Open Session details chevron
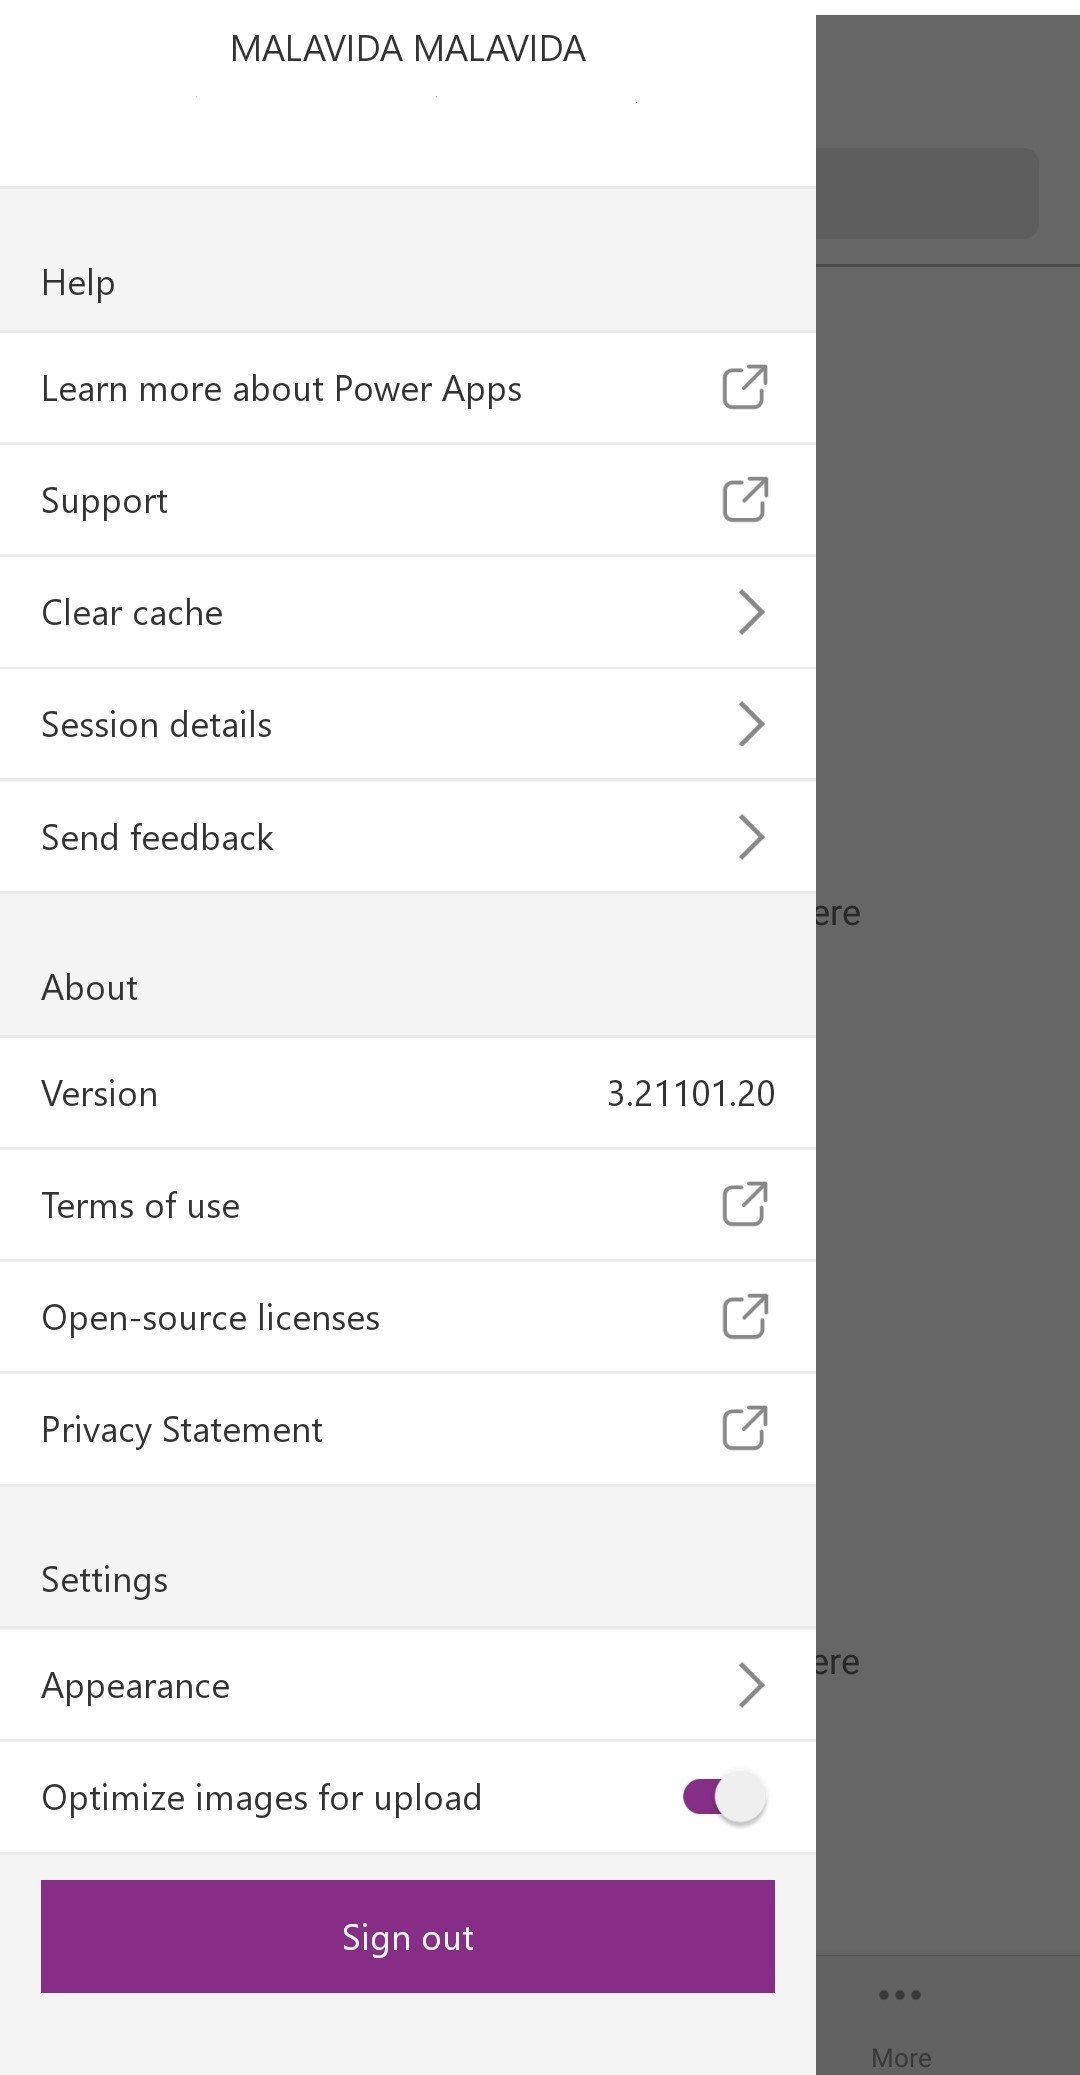Viewport: 1080px width, 2075px height. click(751, 724)
